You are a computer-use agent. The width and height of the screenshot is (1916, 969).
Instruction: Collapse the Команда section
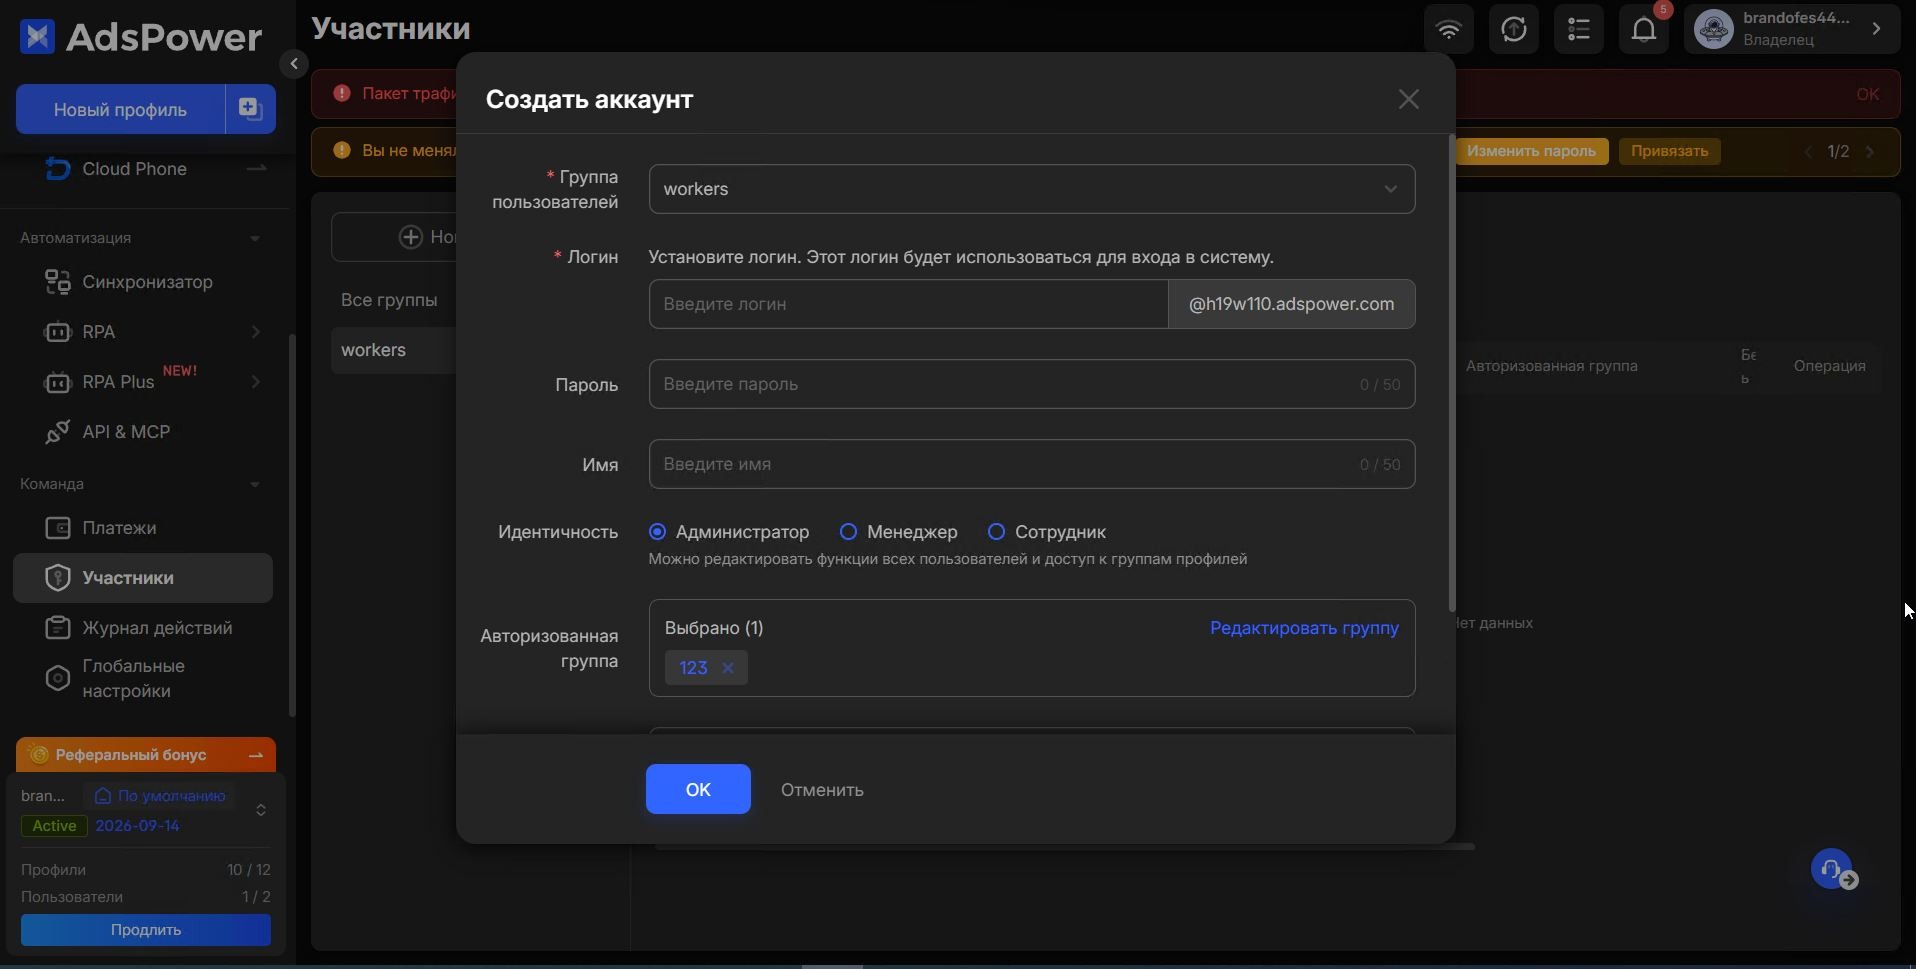[x=255, y=484]
